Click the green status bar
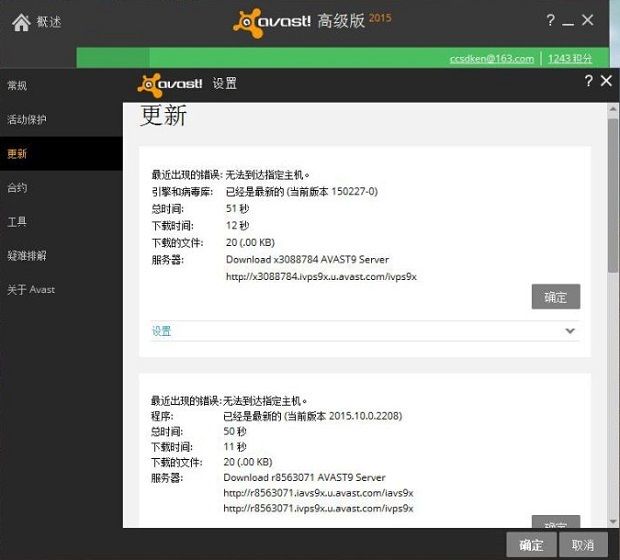The height and width of the screenshot is (560, 620). click(342, 58)
